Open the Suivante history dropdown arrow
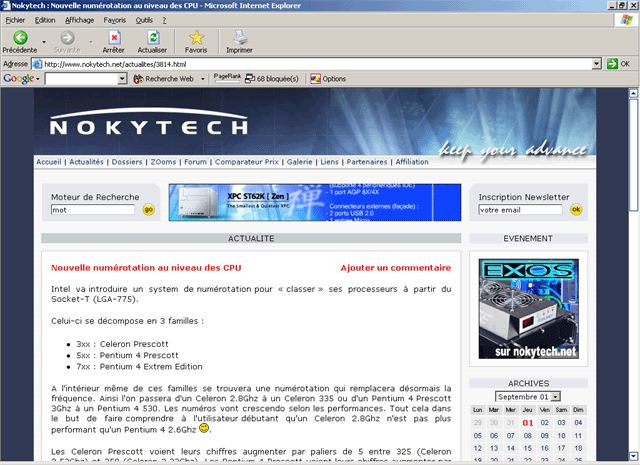The height and width of the screenshot is (465, 640). (x=91, y=42)
